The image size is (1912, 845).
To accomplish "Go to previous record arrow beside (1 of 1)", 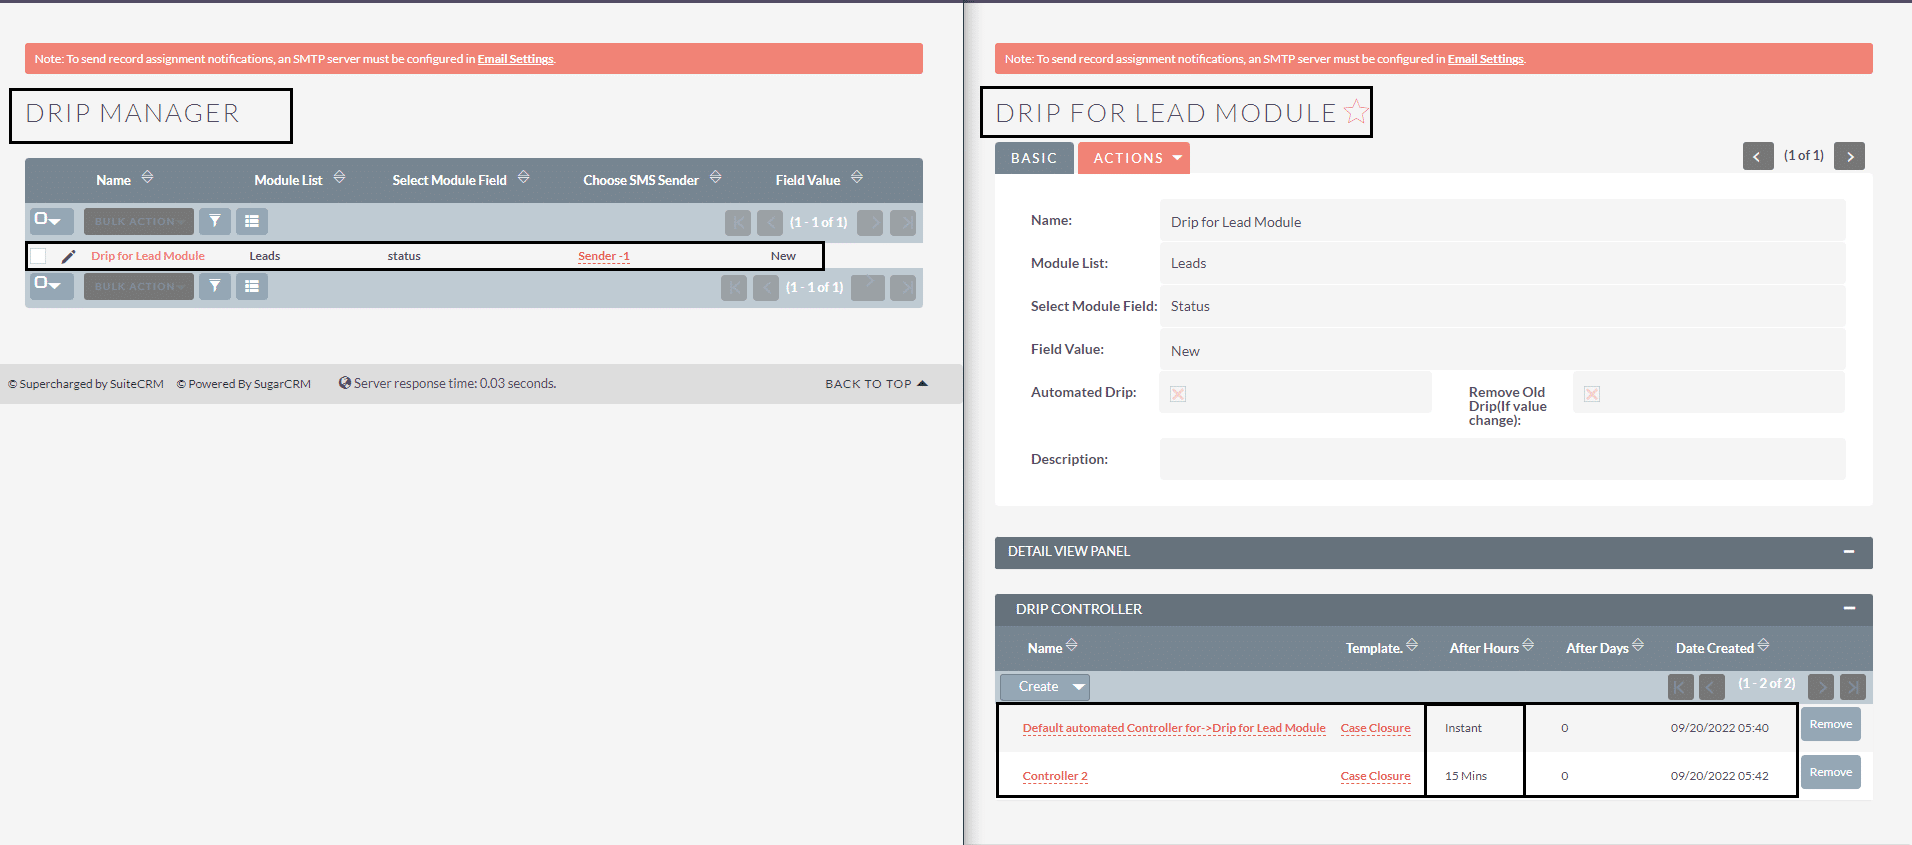I will [1758, 156].
